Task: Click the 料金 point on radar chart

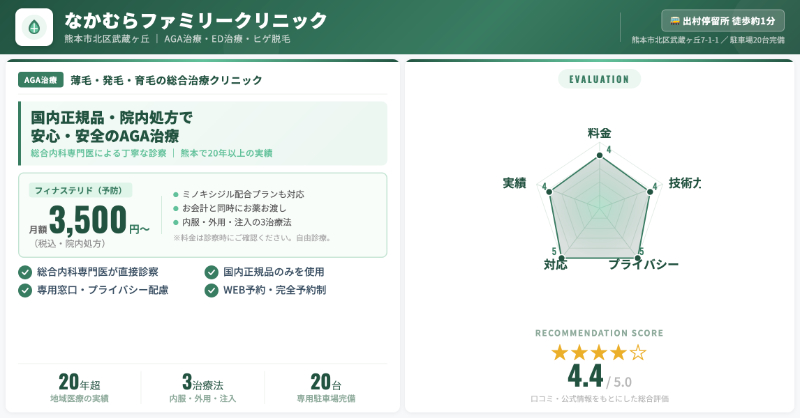Action: pyautogui.click(x=599, y=155)
